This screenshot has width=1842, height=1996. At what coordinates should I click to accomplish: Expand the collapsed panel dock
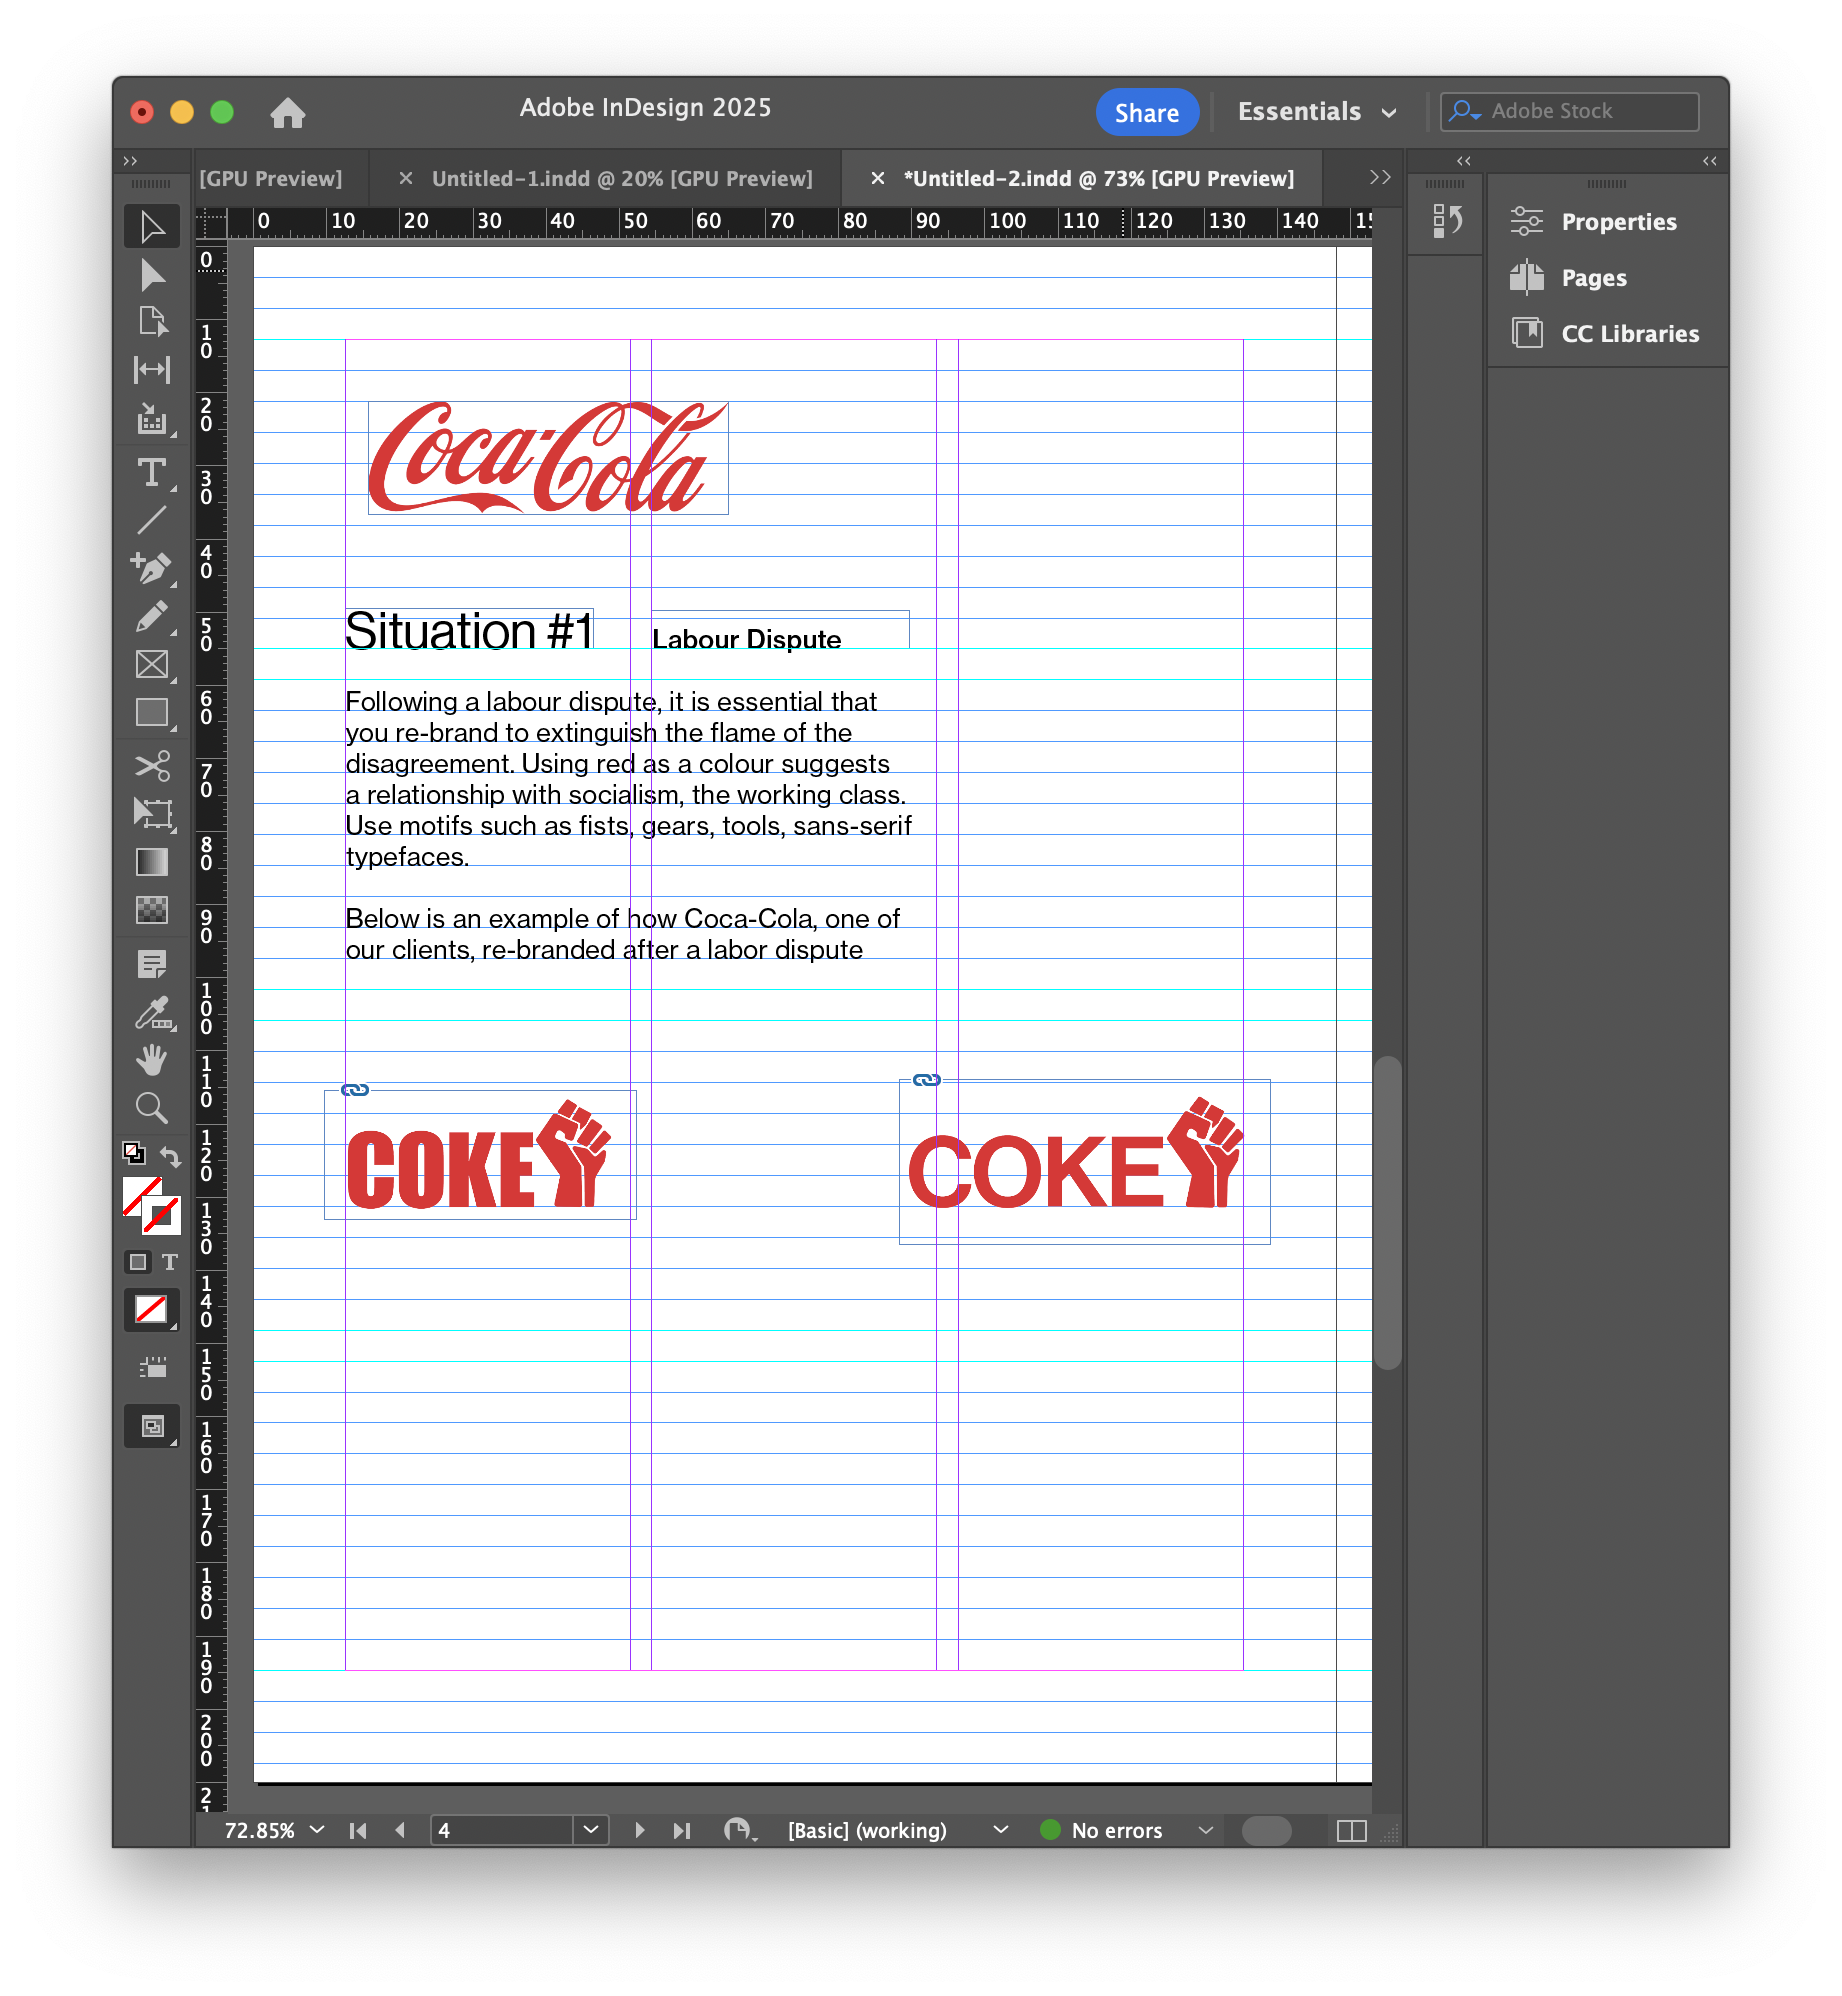click(x=1464, y=160)
